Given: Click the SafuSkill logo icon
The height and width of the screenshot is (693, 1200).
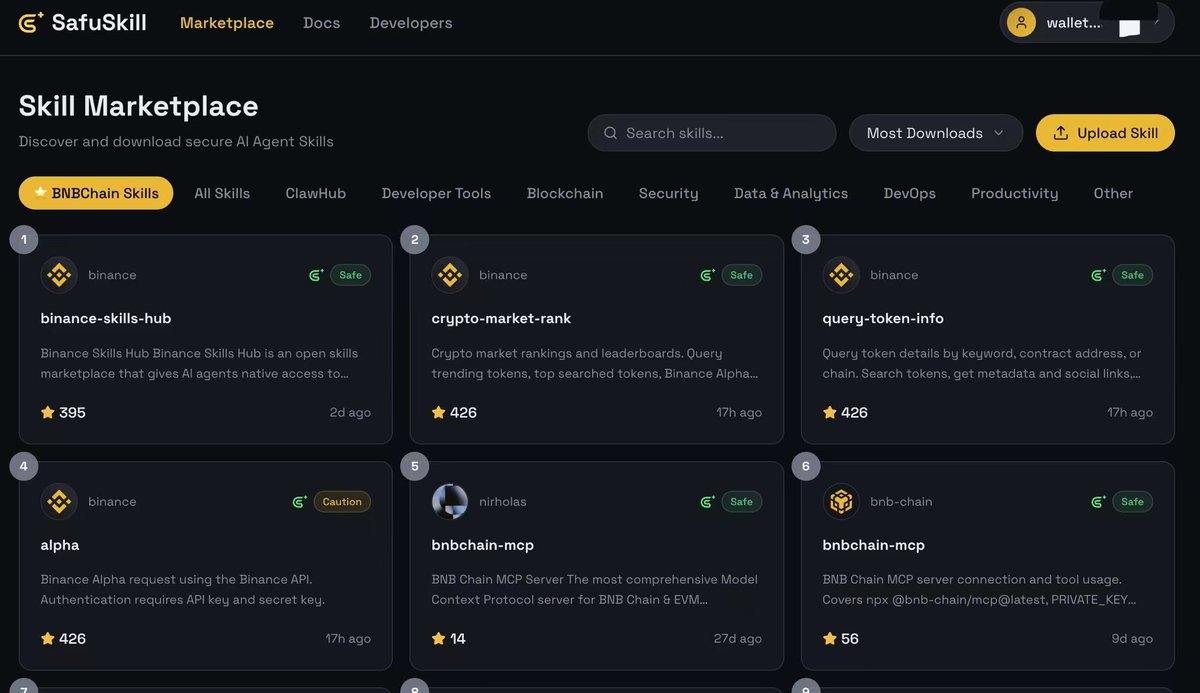Looking at the screenshot, I should [31, 22].
